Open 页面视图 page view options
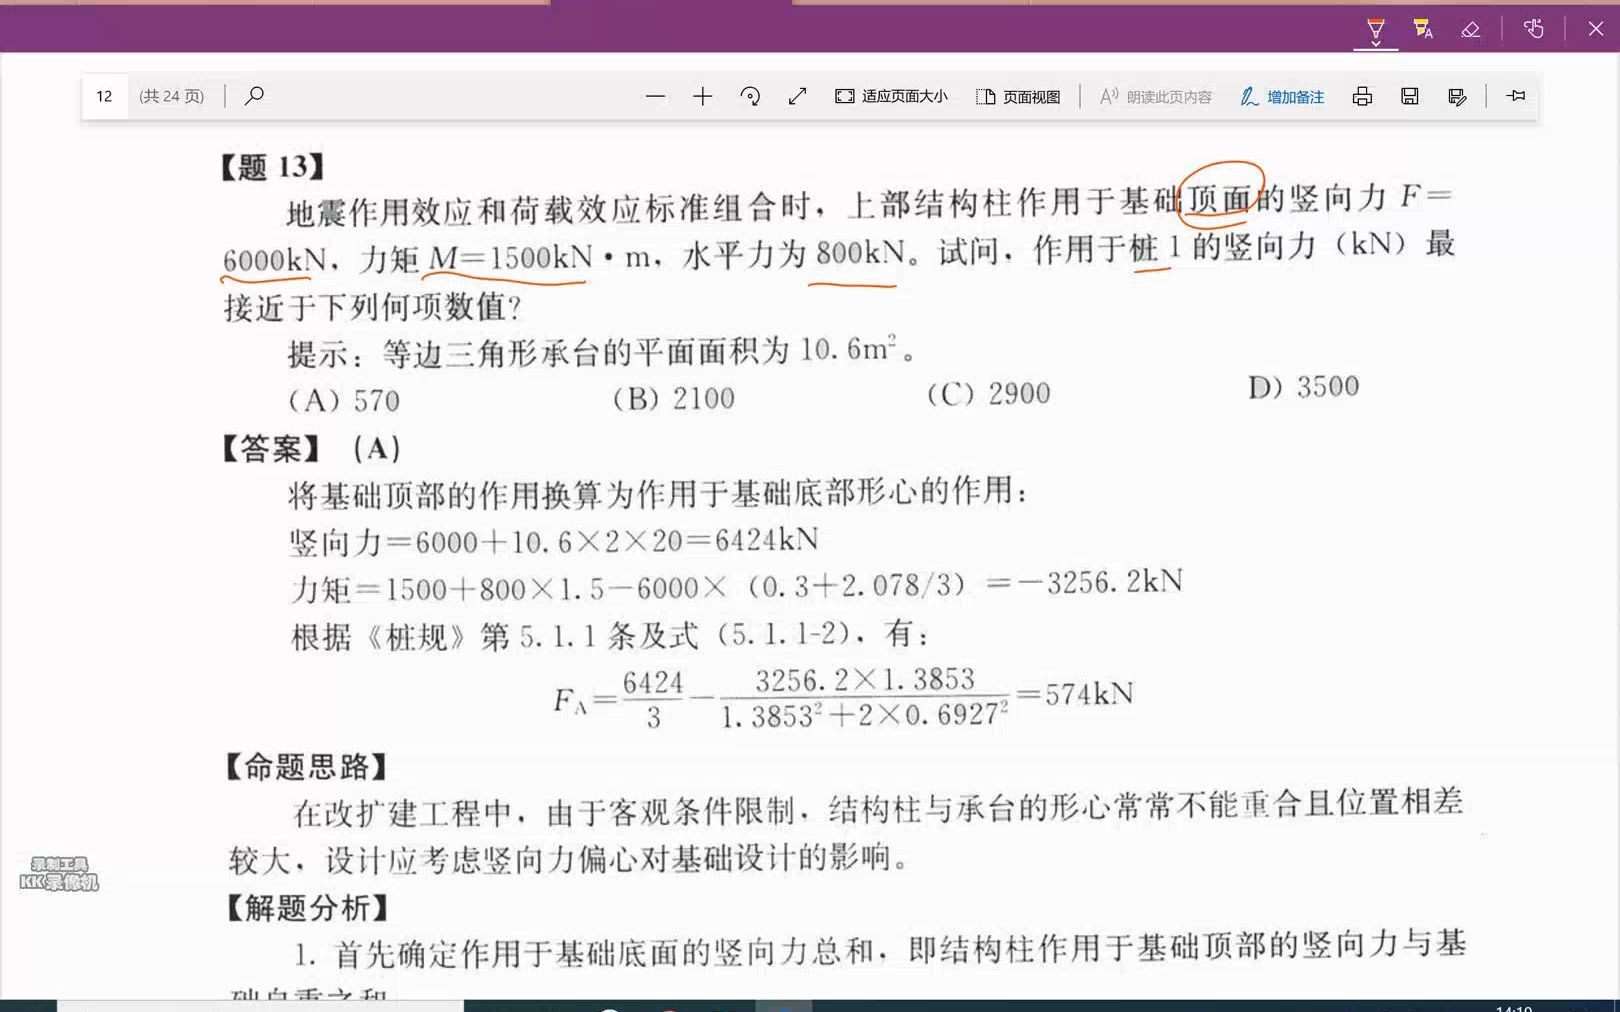1620x1012 pixels. [x=1018, y=96]
